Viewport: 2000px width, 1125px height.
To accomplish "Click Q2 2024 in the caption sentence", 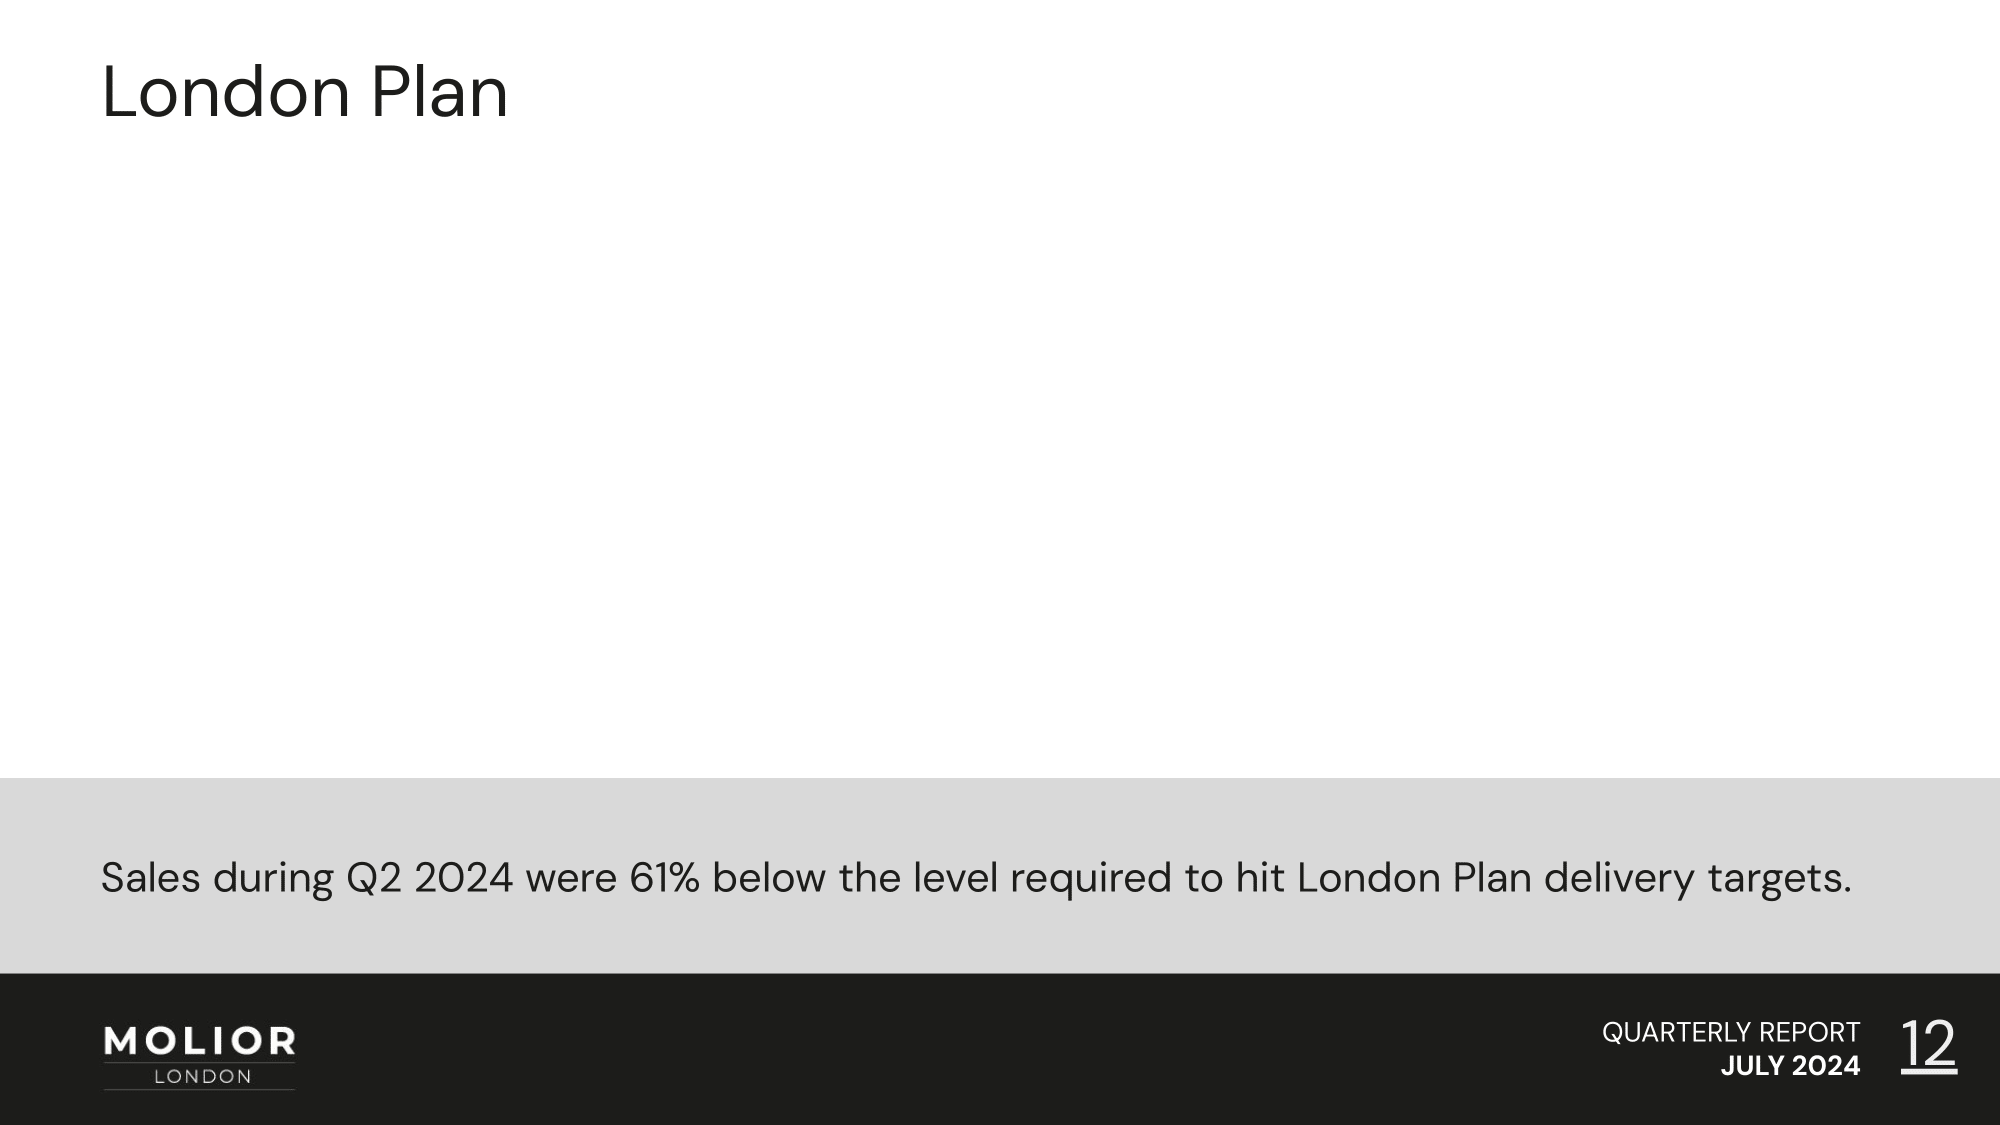I will [x=429, y=878].
